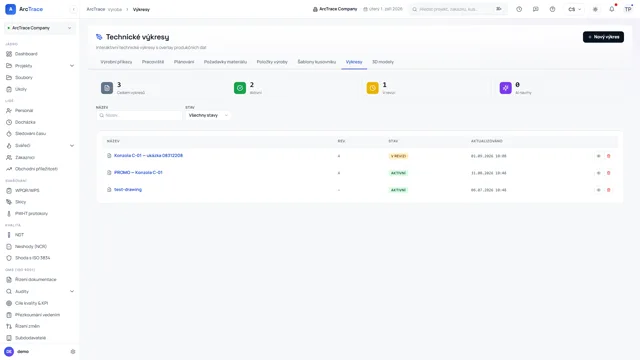The height and width of the screenshot is (360, 640).
Task: Open the Konzola C-01 – ukázka drawing link
Action: pos(149,156)
